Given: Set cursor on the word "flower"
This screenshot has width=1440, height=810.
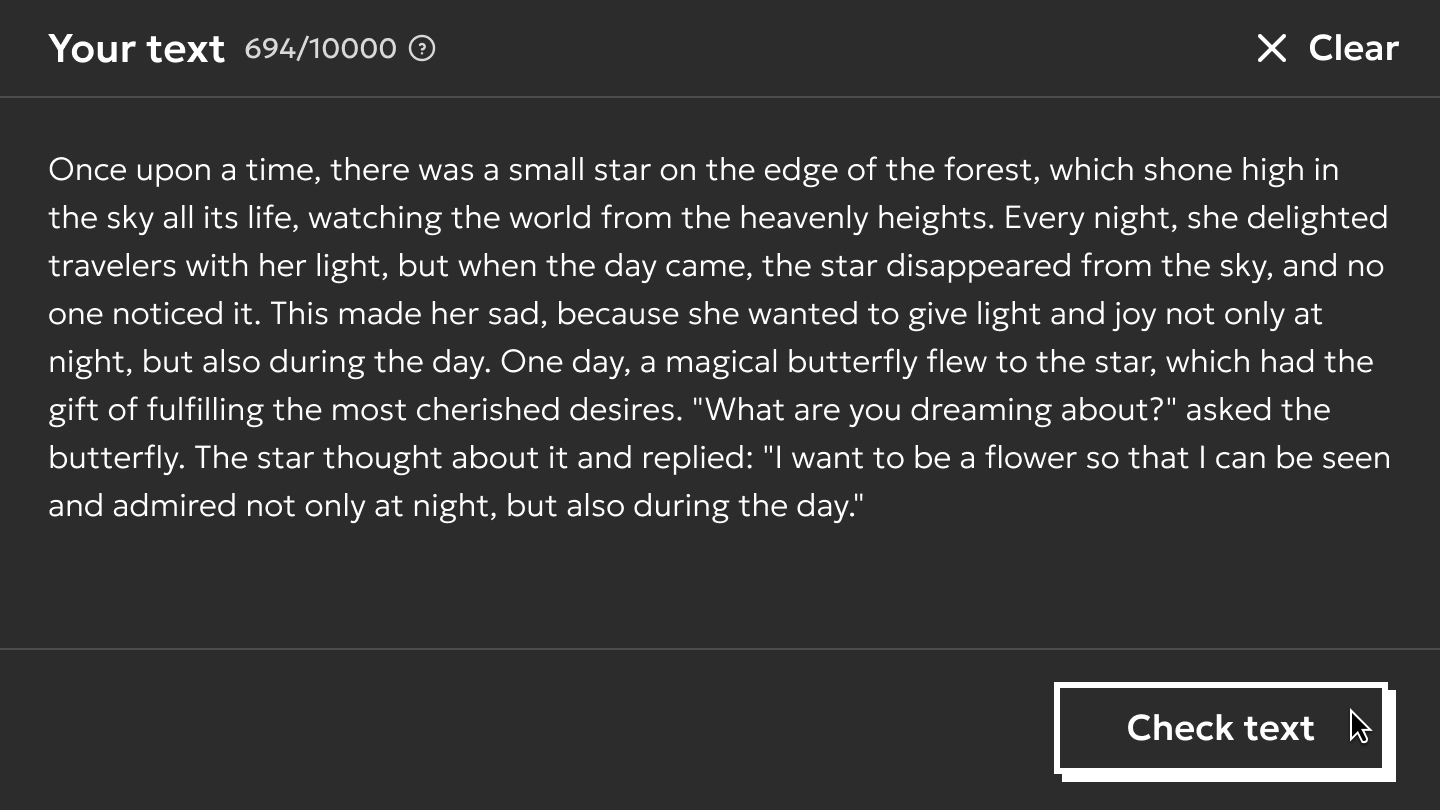Looking at the screenshot, I should click(1031, 458).
